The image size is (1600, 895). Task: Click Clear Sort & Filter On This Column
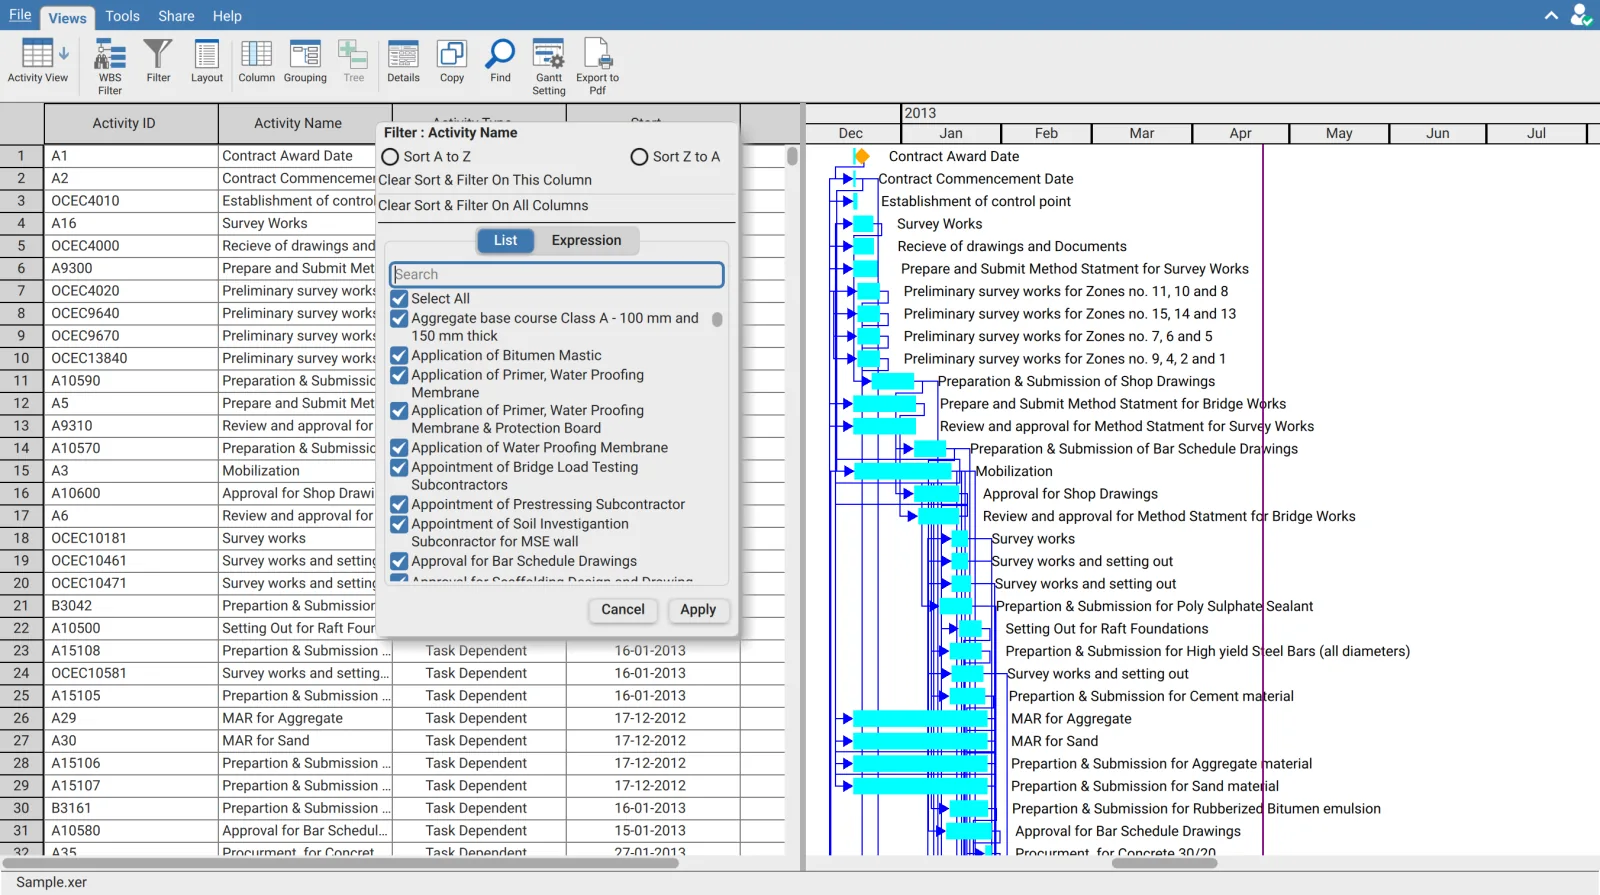click(x=485, y=181)
